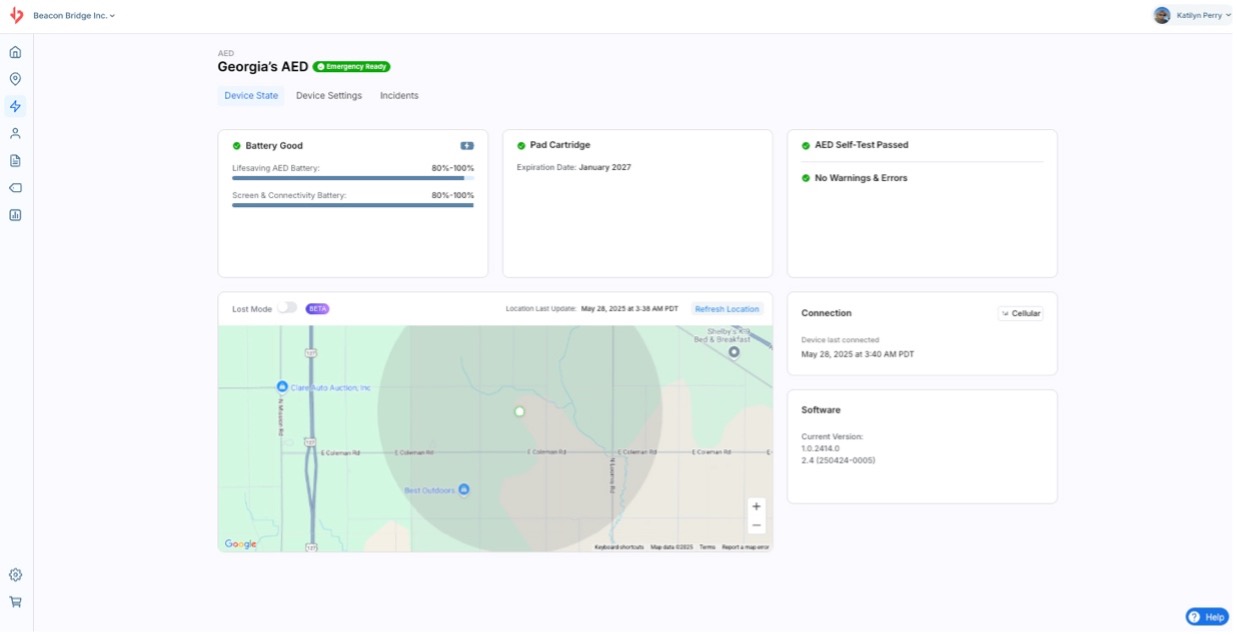Zoom in on the map with plus

pos(756,506)
